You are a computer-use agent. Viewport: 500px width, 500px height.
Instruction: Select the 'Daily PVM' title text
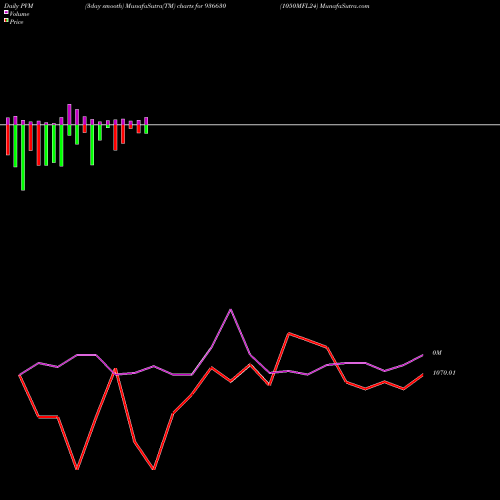(19, 6)
